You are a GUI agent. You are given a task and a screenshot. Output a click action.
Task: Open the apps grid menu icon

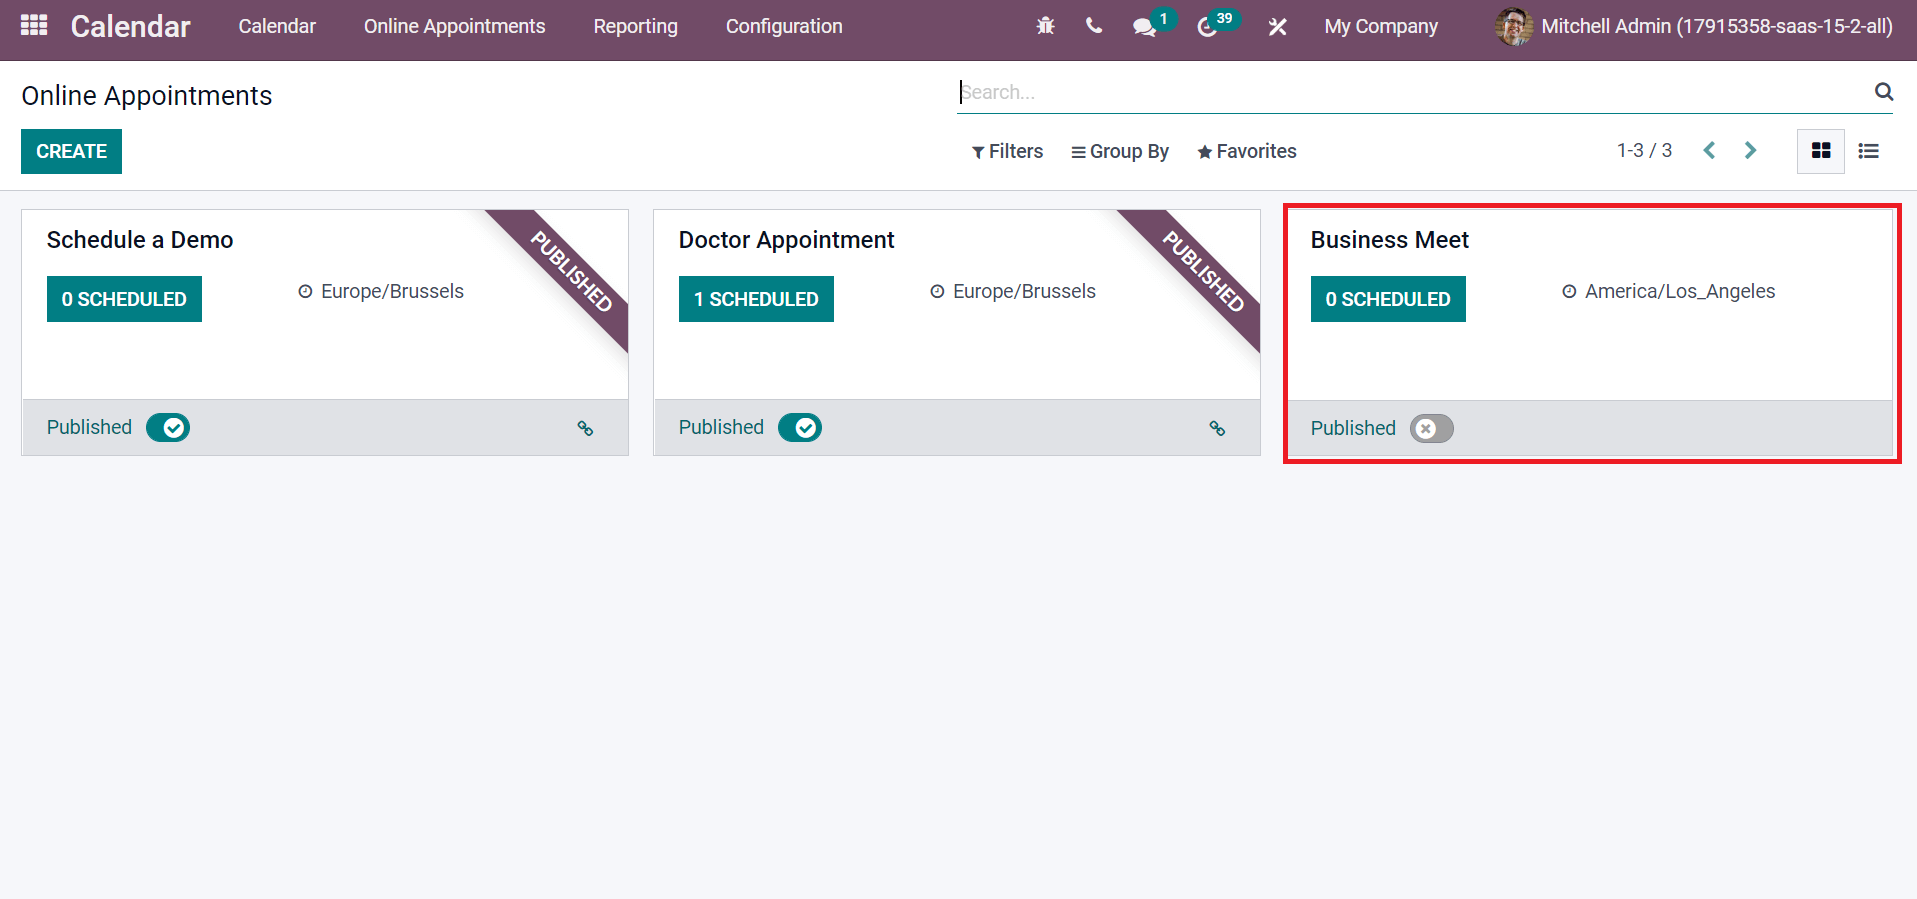click(34, 26)
